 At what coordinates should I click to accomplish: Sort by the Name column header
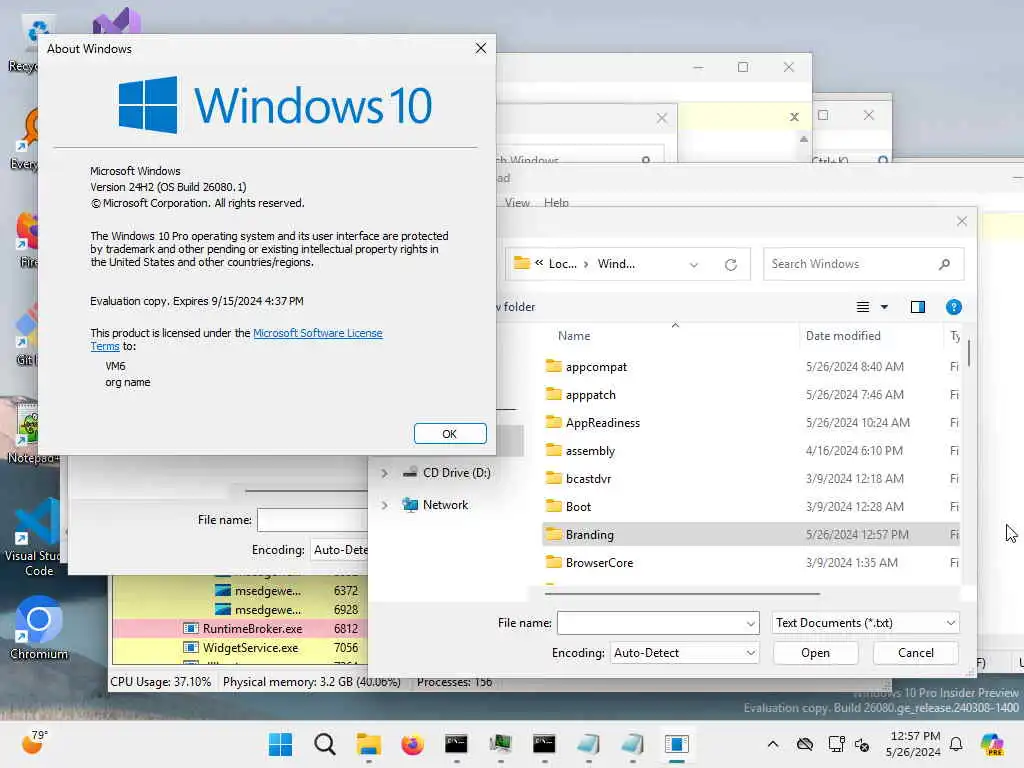tap(574, 336)
